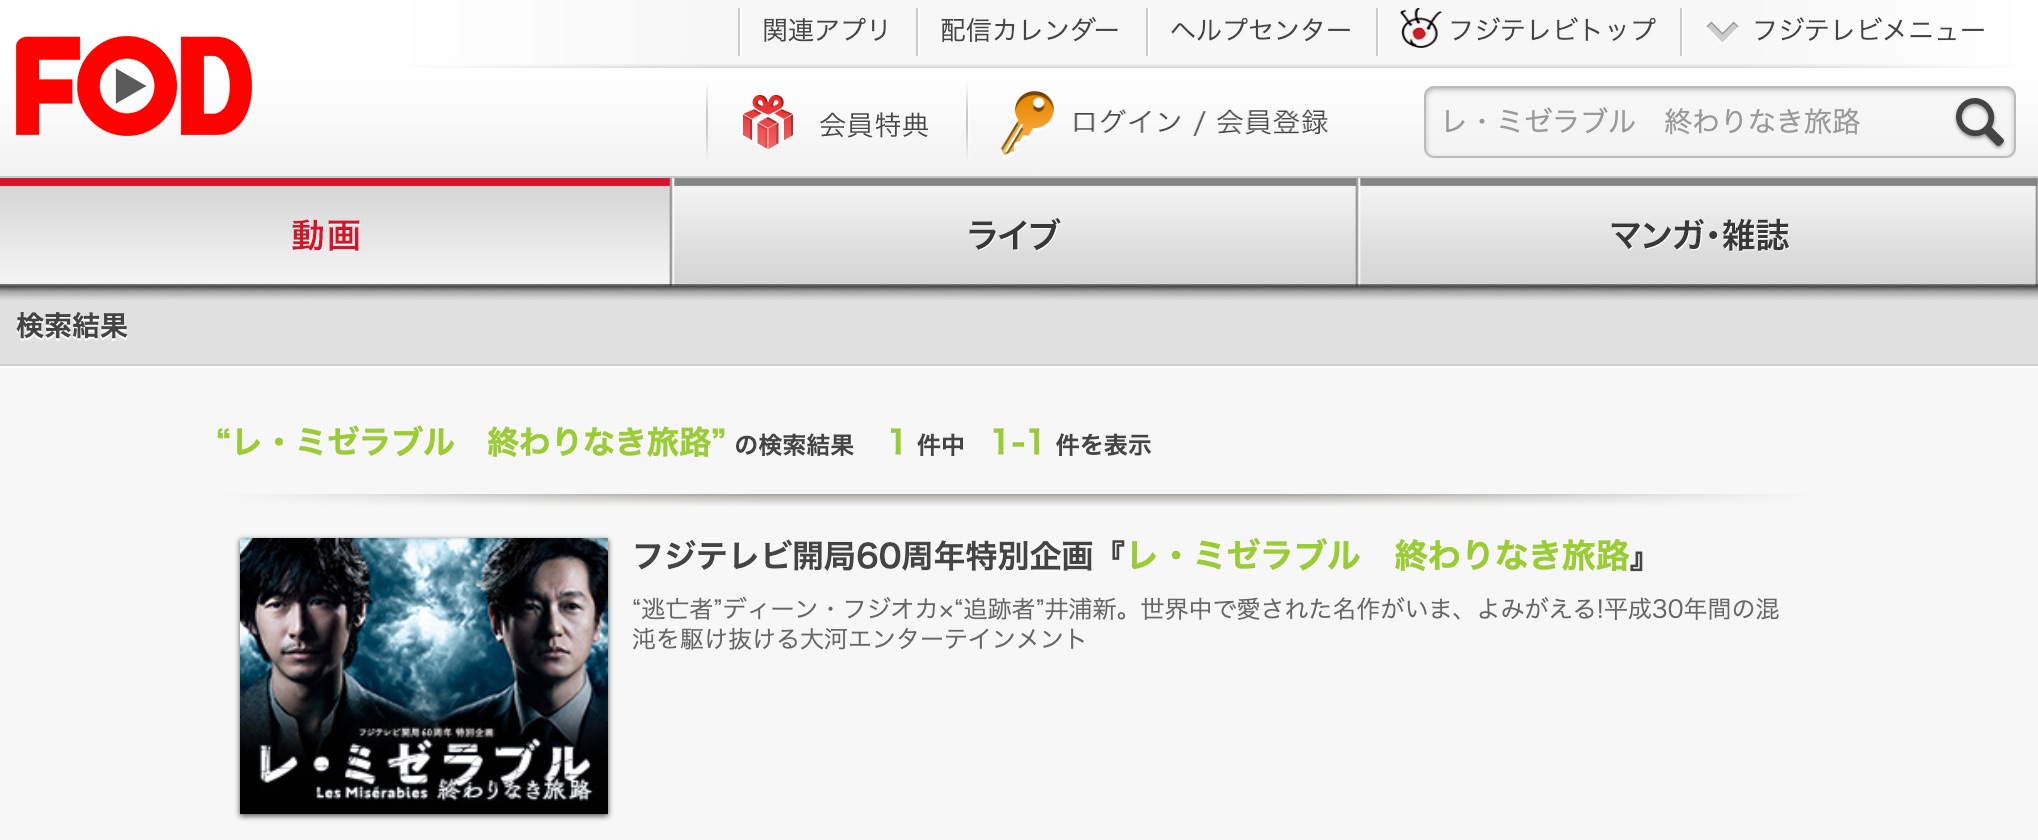The width and height of the screenshot is (2038, 840).
Task: Click ログイン / 会員登録 link
Action: (x=1199, y=122)
